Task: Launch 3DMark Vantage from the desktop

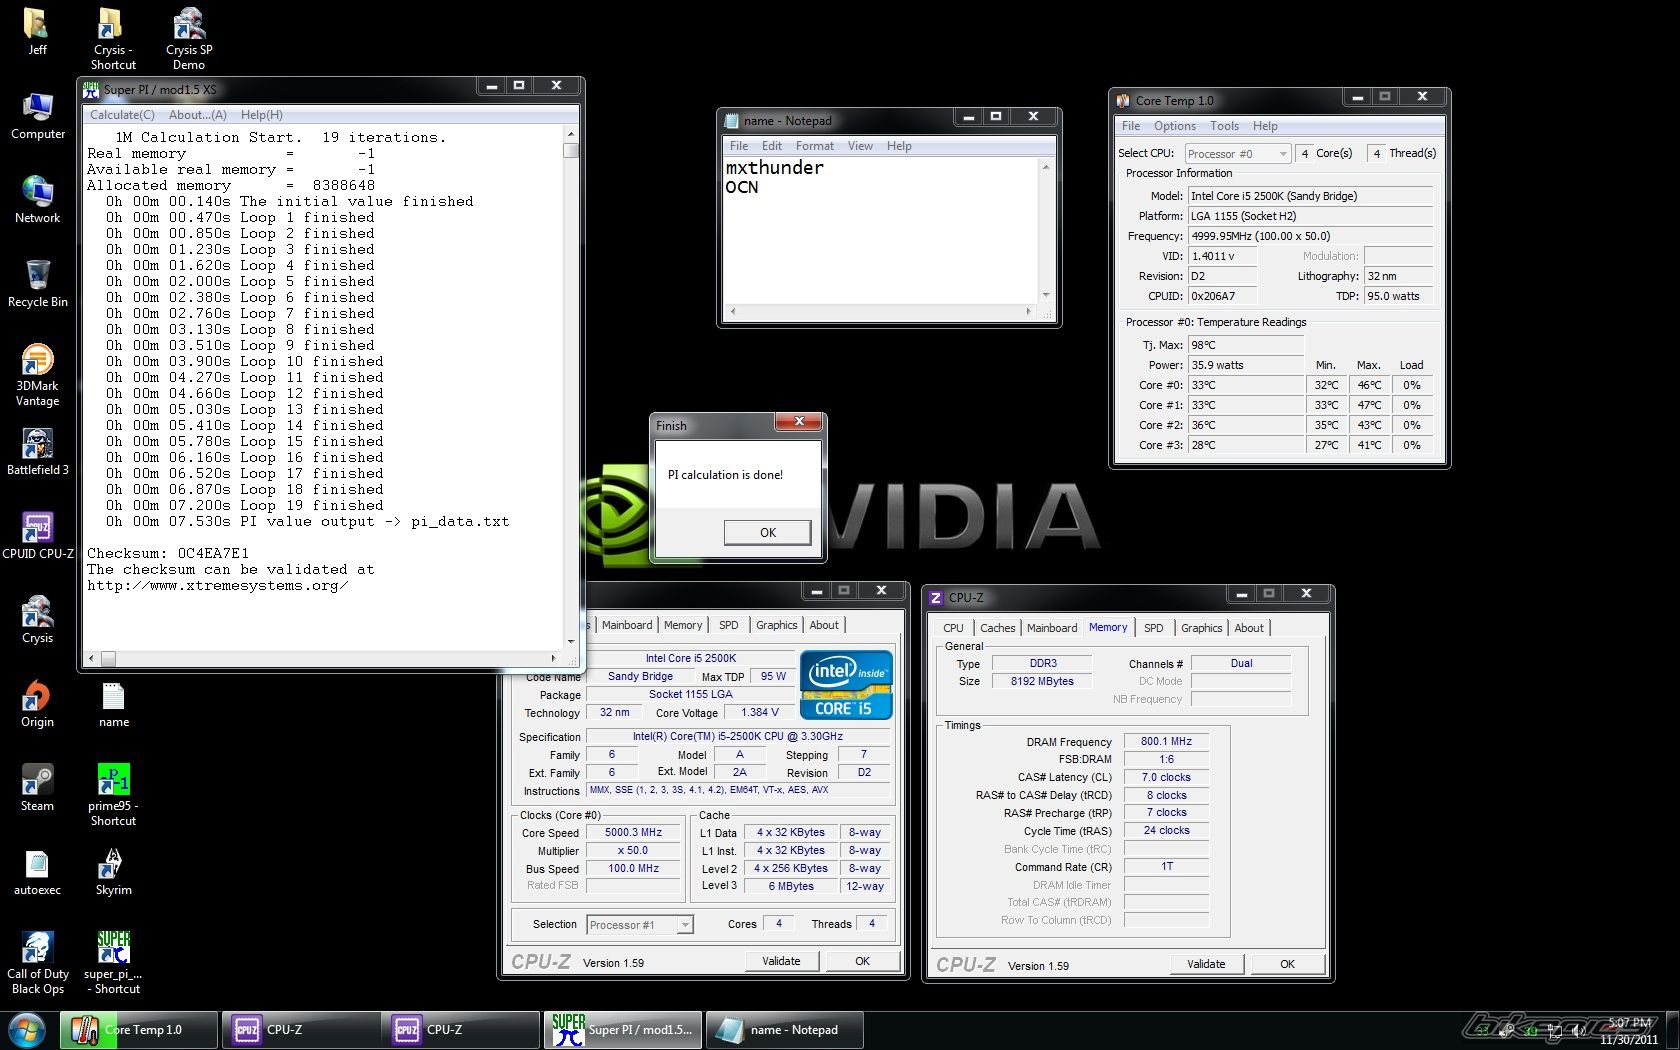Action: pyautogui.click(x=37, y=374)
